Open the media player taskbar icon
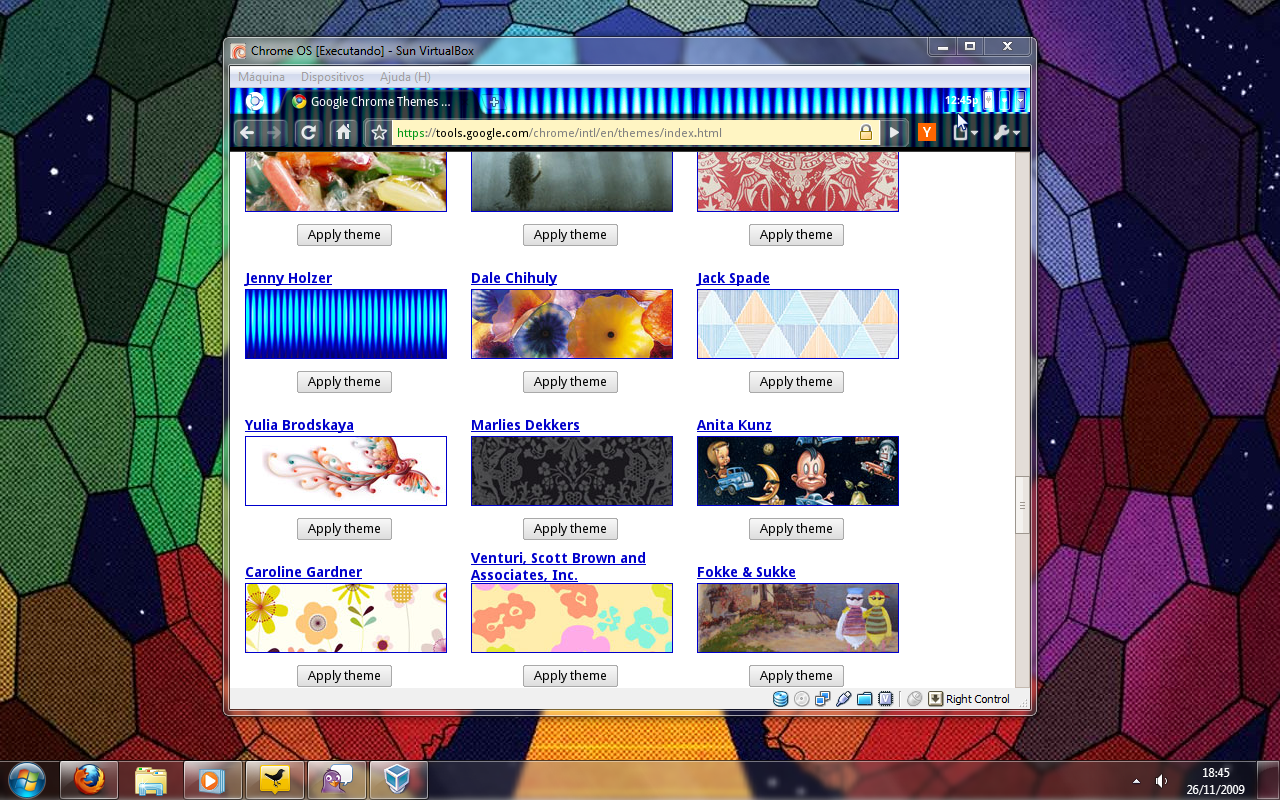The height and width of the screenshot is (800, 1280). [x=213, y=780]
